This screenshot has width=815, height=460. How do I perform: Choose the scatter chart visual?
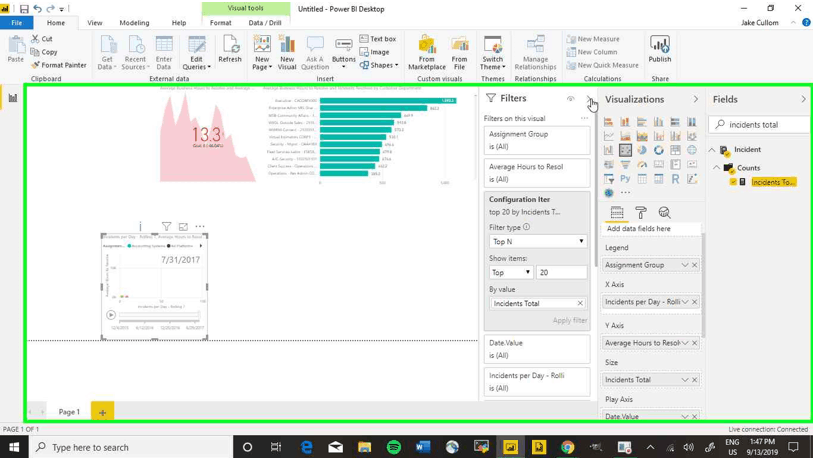coord(625,150)
